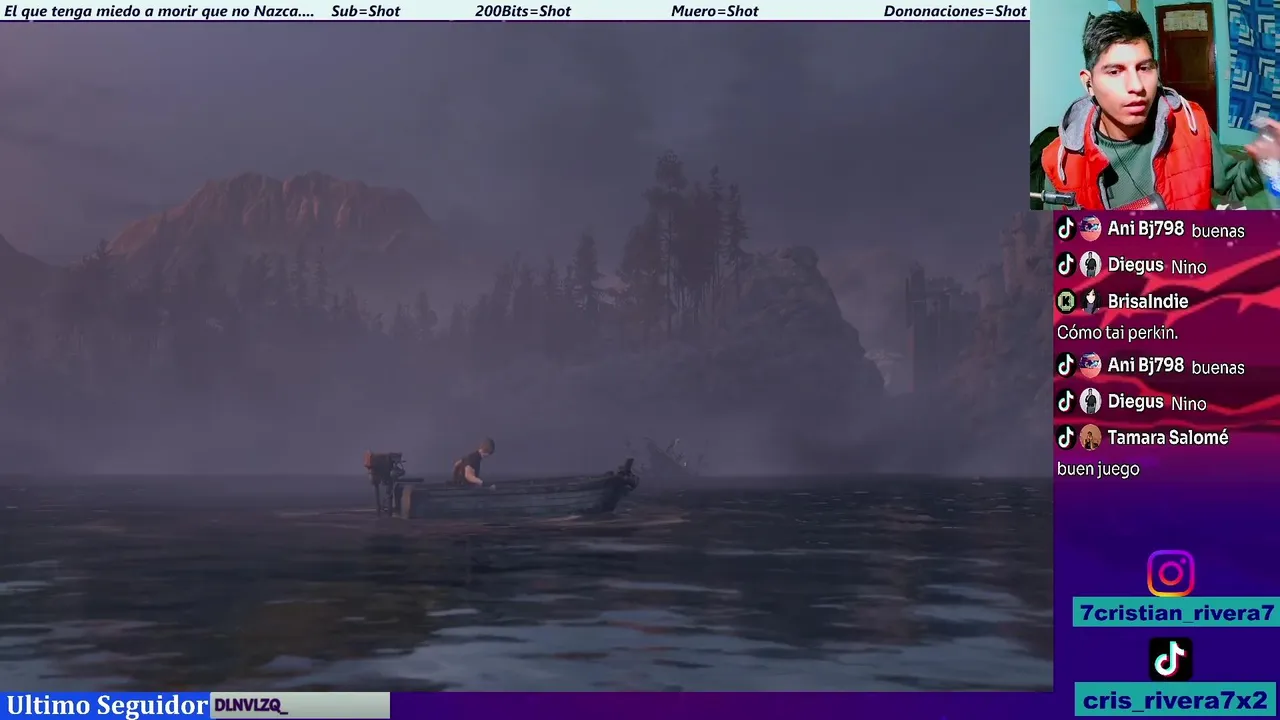Click the large TikTok logo above cris_rivera7x2

coord(1170,659)
